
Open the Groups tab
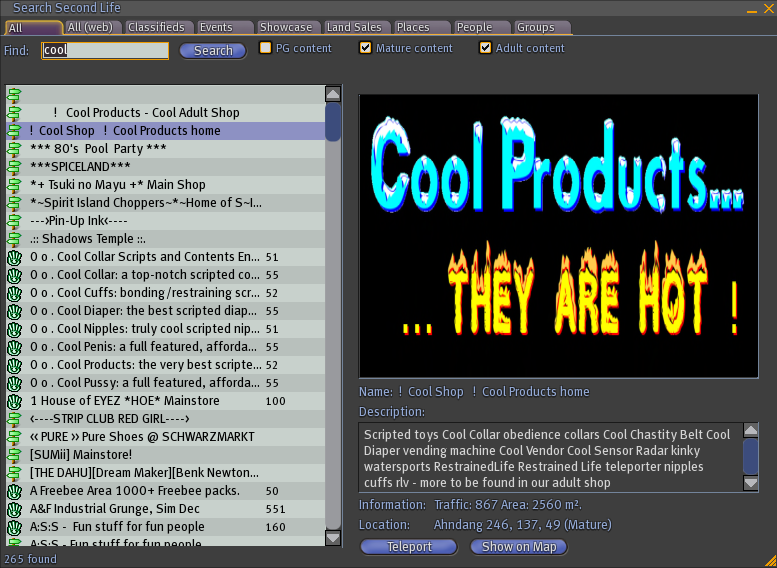pos(543,27)
